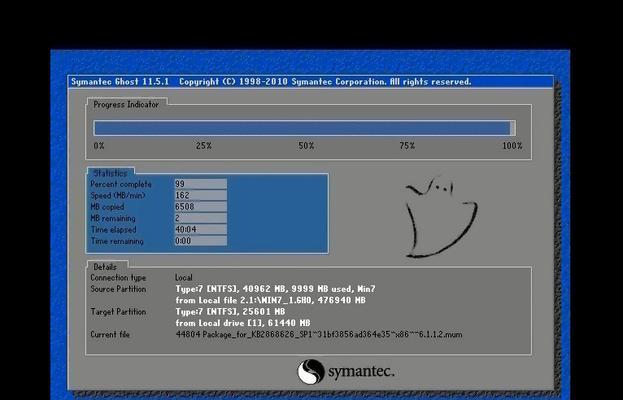
Task: Click the Local connection value
Action: (x=184, y=278)
